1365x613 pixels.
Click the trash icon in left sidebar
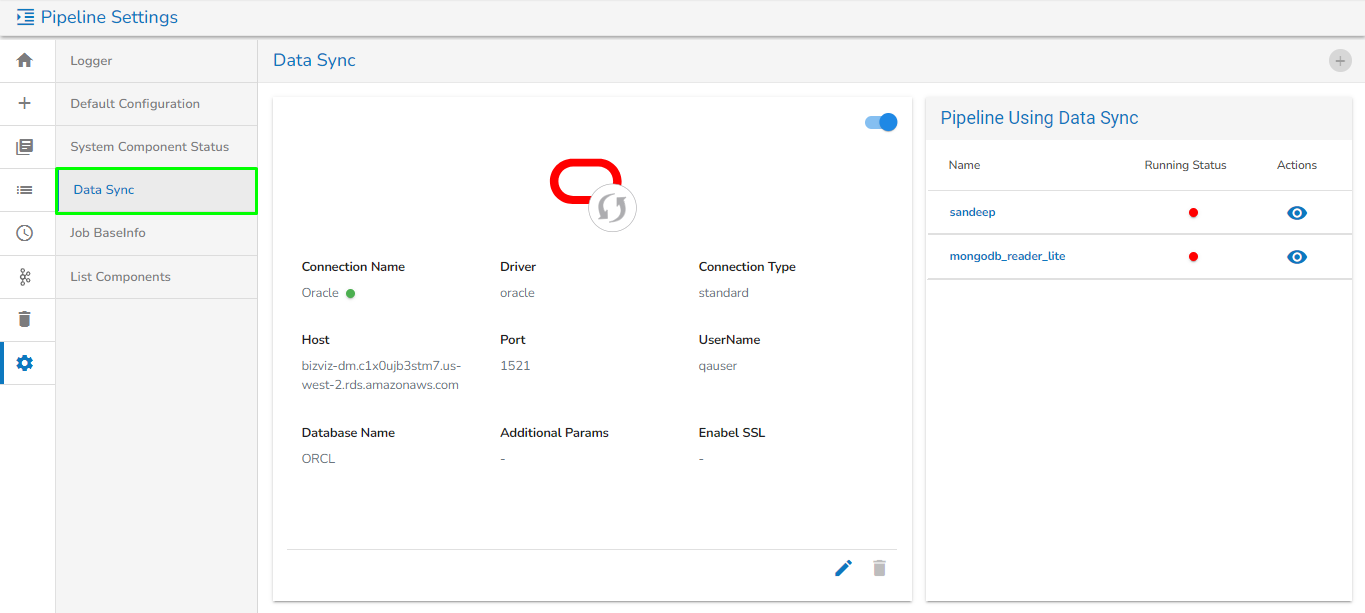tap(25, 319)
